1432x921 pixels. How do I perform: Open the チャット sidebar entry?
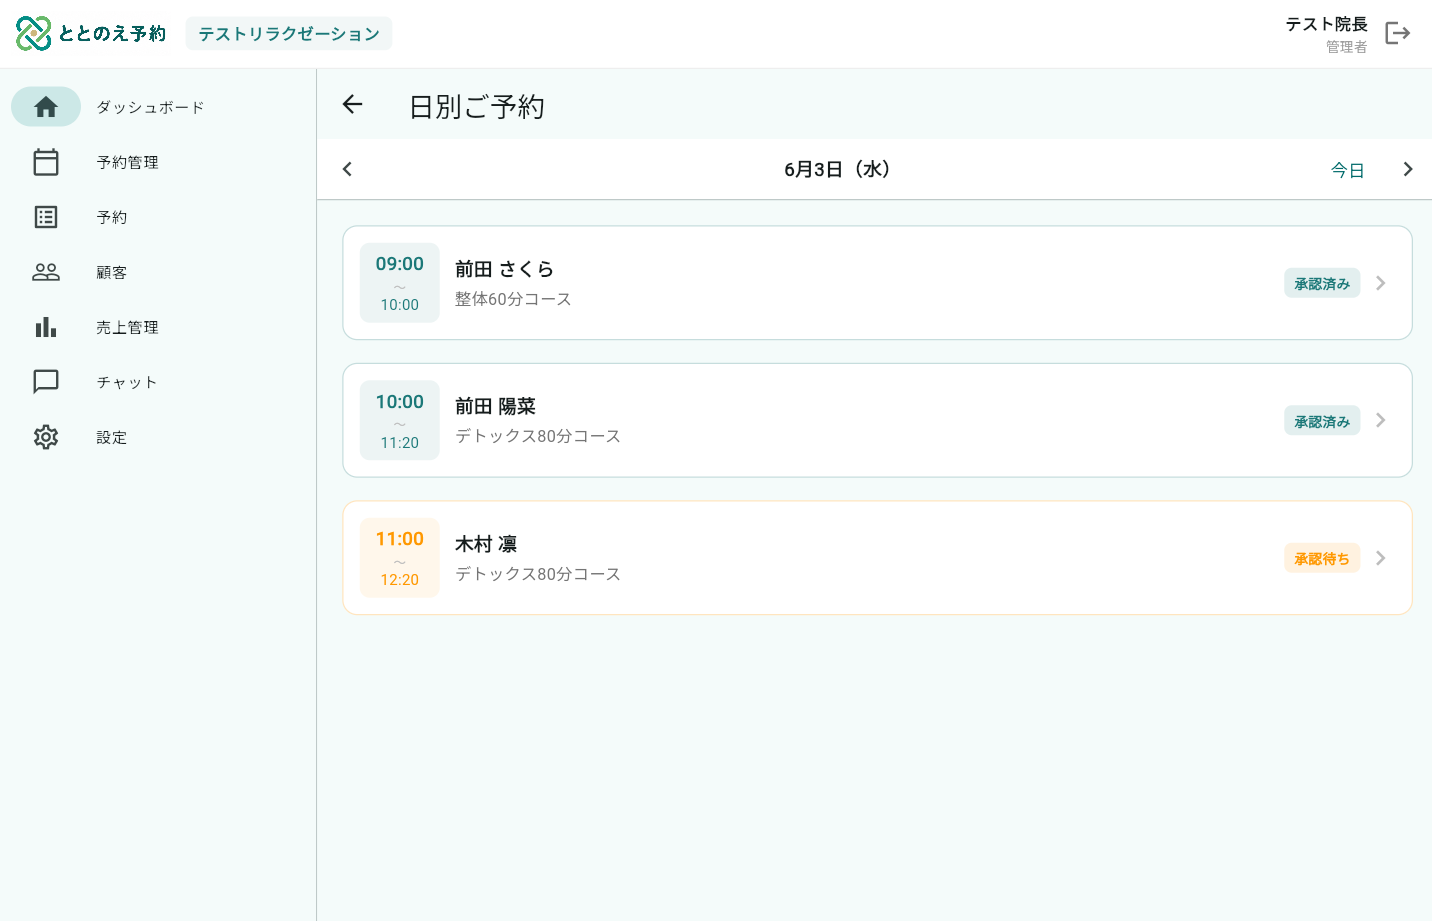pos(159,382)
